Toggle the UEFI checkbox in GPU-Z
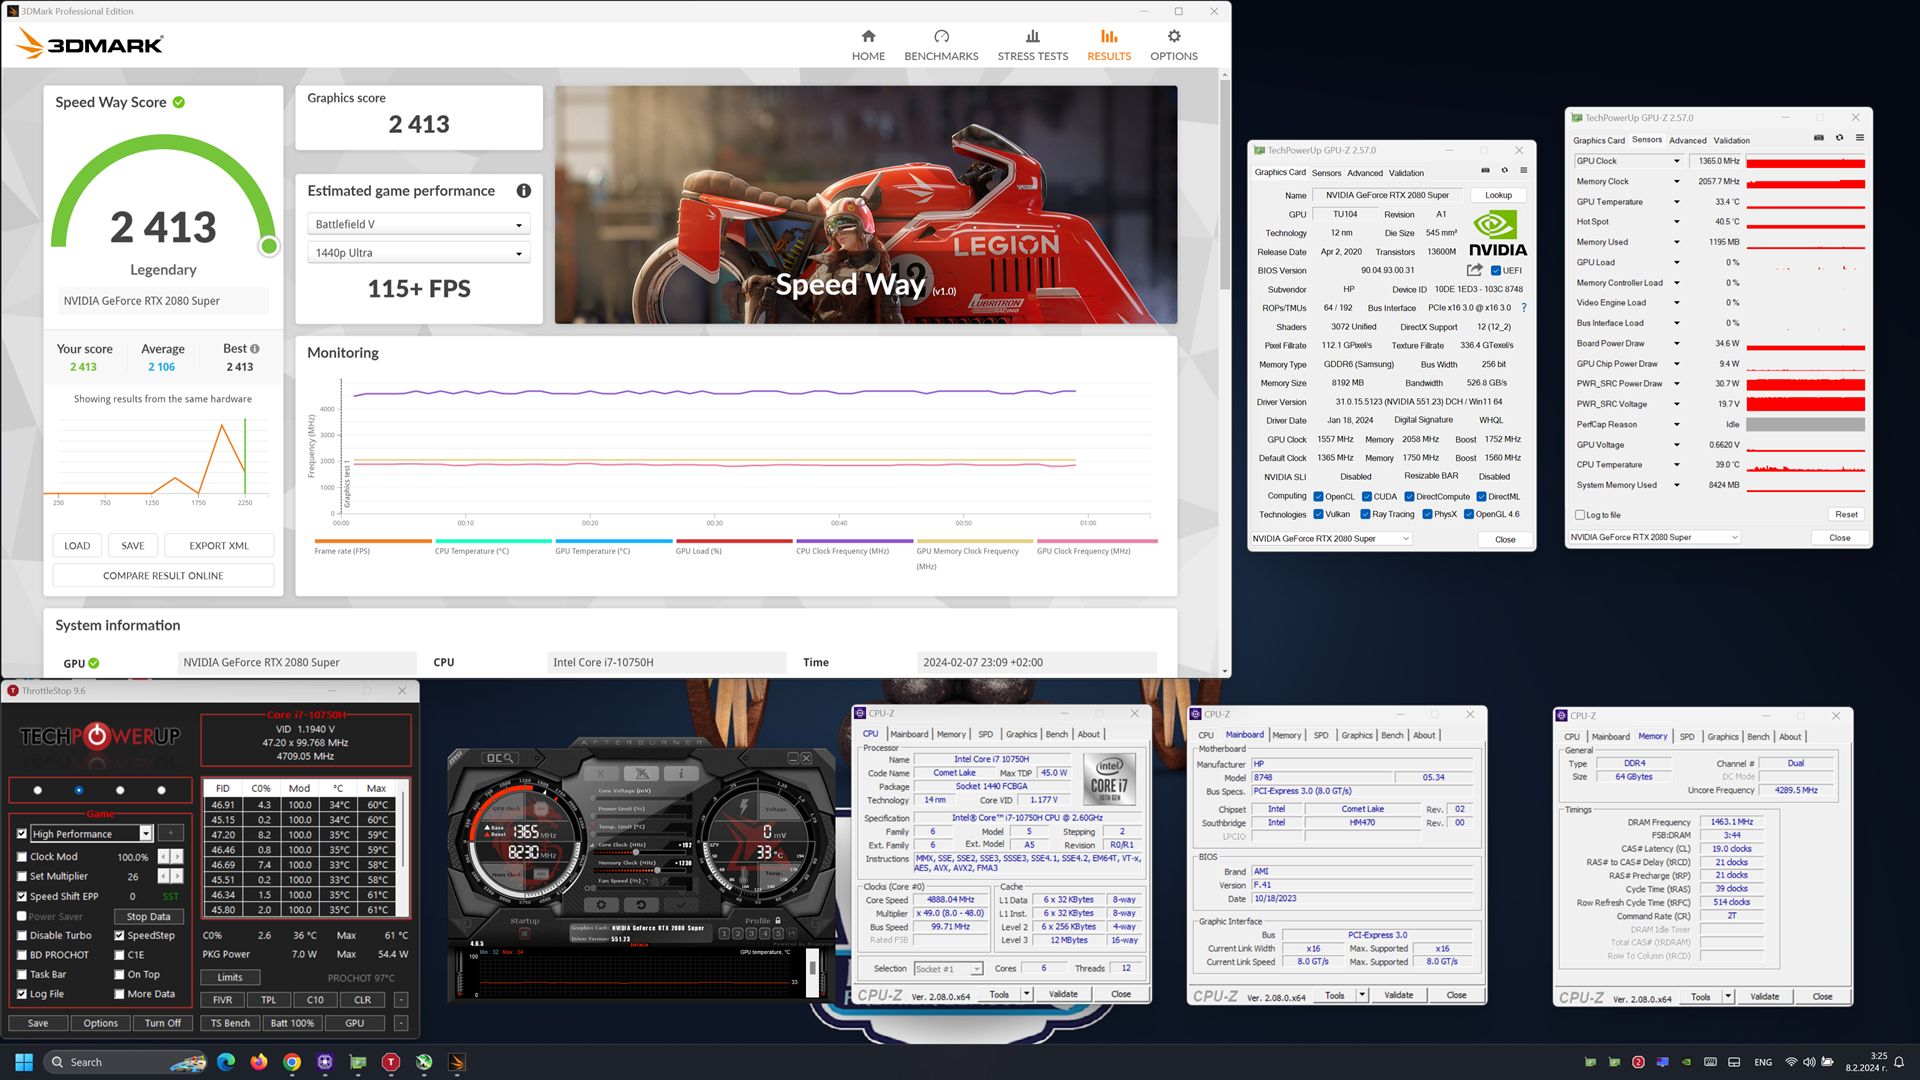Screen dimensions: 1920x1080 click(x=1496, y=270)
